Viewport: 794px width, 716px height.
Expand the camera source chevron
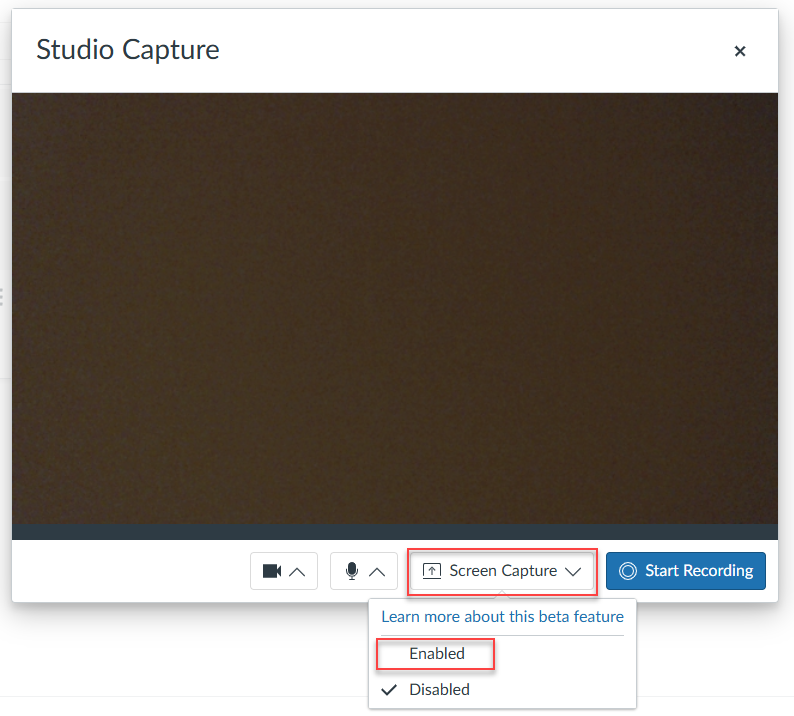point(298,571)
